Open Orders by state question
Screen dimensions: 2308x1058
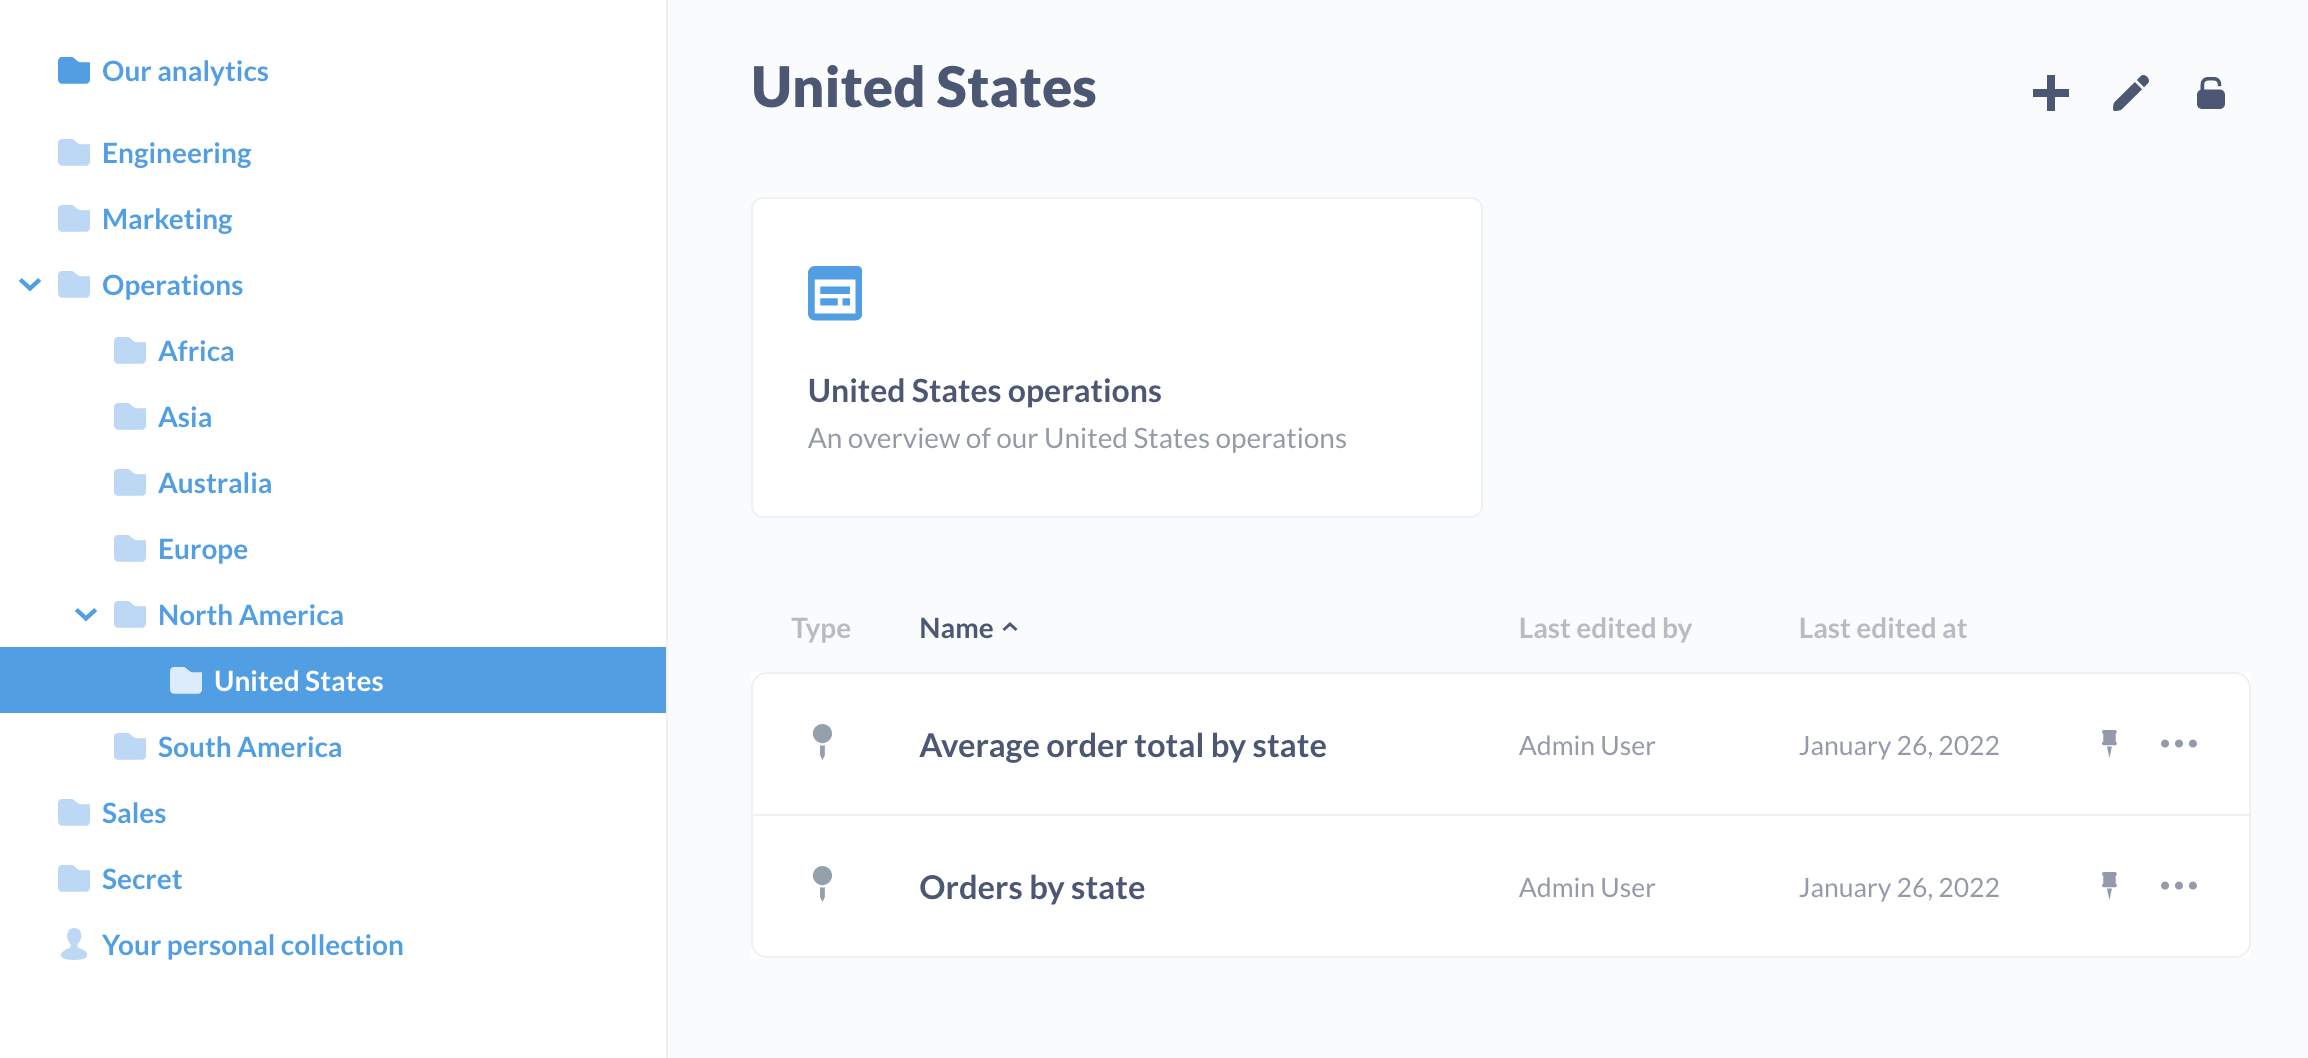pyautogui.click(x=1032, y=888)
